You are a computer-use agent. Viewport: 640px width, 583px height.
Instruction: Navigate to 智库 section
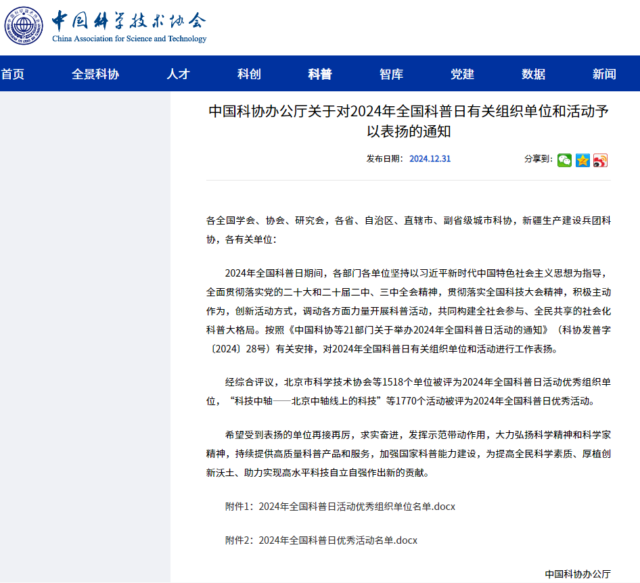pos(391,74)
